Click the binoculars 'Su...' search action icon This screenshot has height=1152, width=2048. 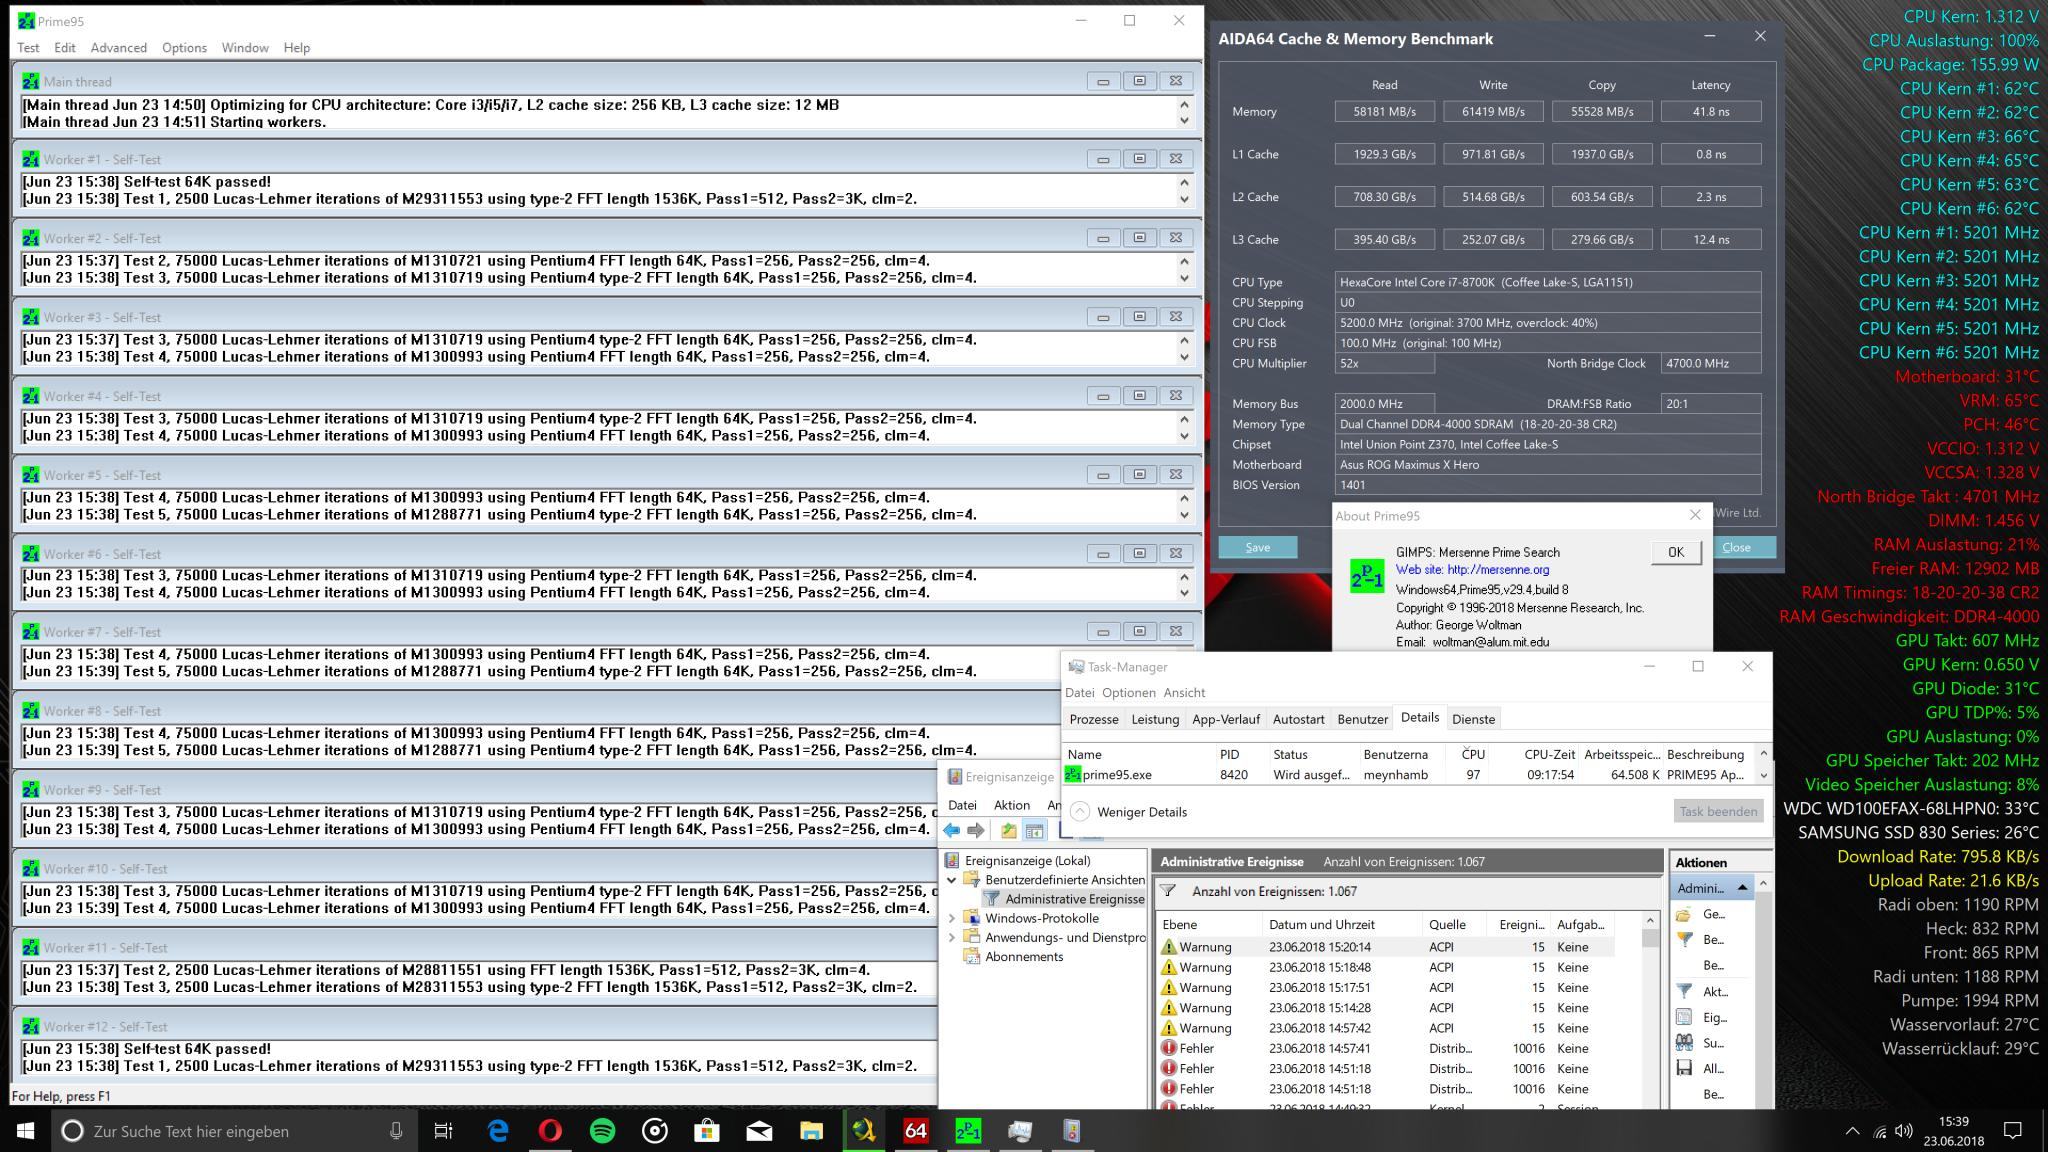[1684, 1043]
